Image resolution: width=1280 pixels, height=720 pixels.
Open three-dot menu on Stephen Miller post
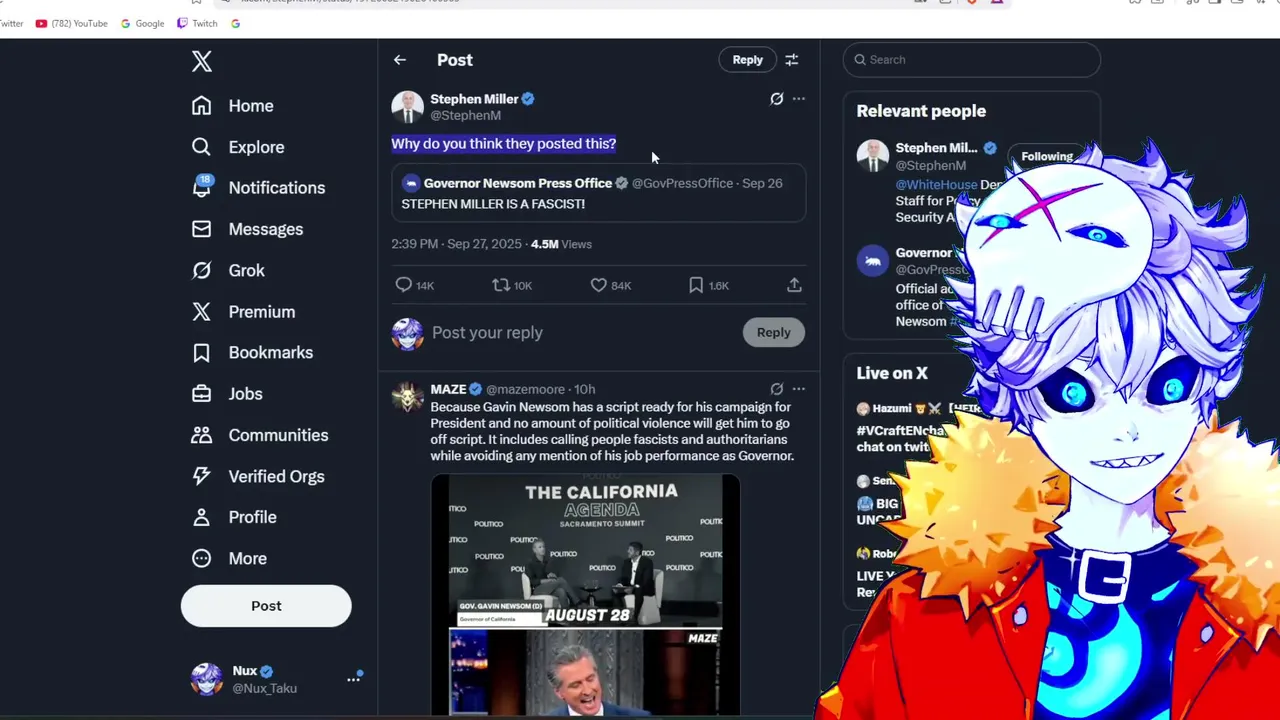(799, 99)
